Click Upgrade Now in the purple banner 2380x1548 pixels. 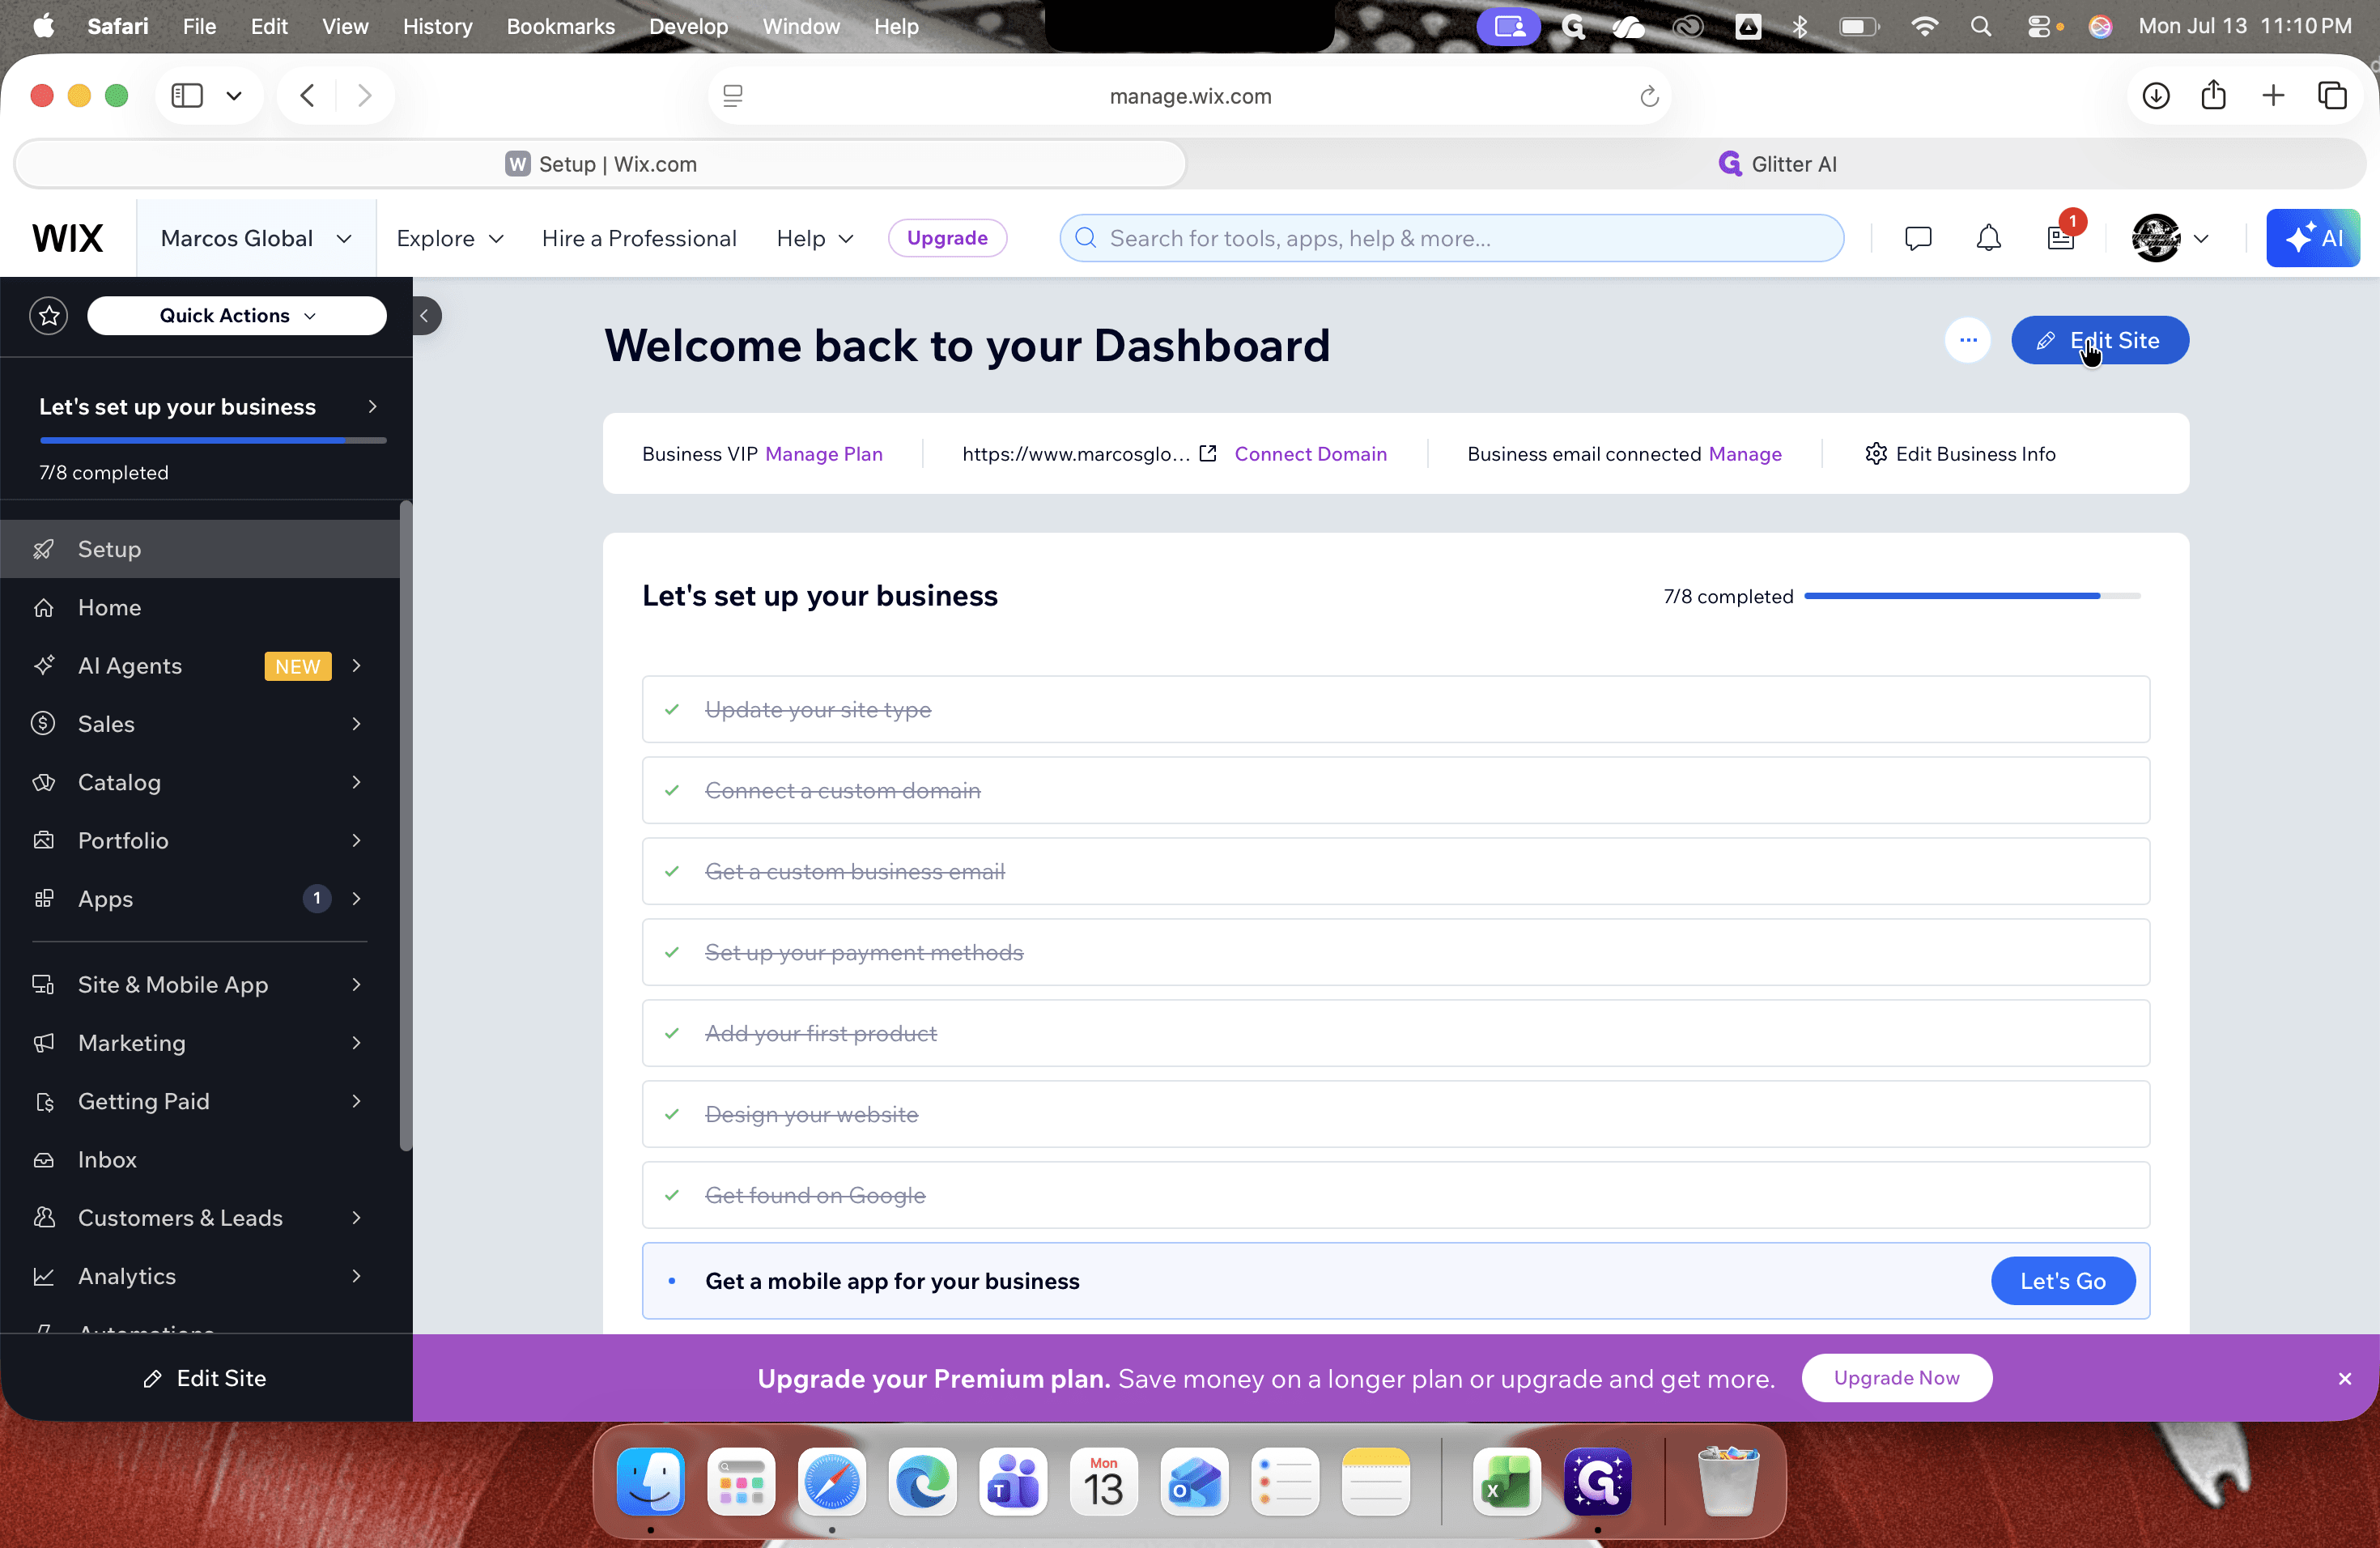point(1896,1377)
